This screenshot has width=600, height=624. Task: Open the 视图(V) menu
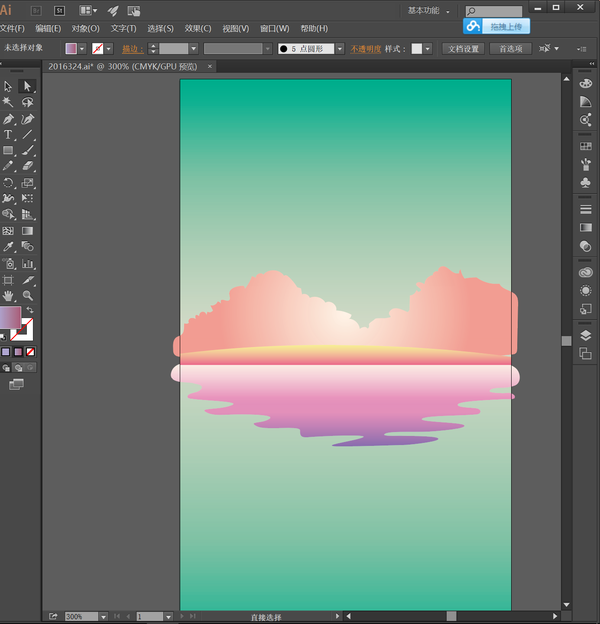236,29
